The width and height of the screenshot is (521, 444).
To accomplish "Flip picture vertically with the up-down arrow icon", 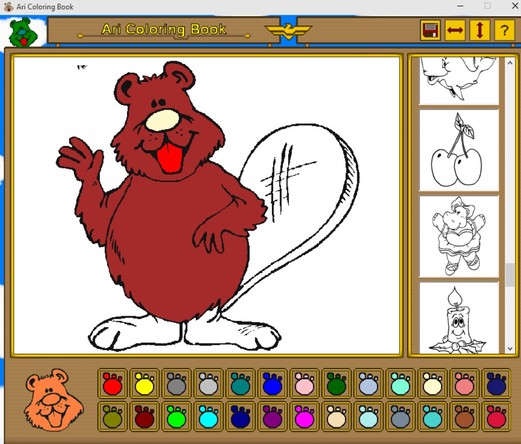I will (x=480, y=30).
